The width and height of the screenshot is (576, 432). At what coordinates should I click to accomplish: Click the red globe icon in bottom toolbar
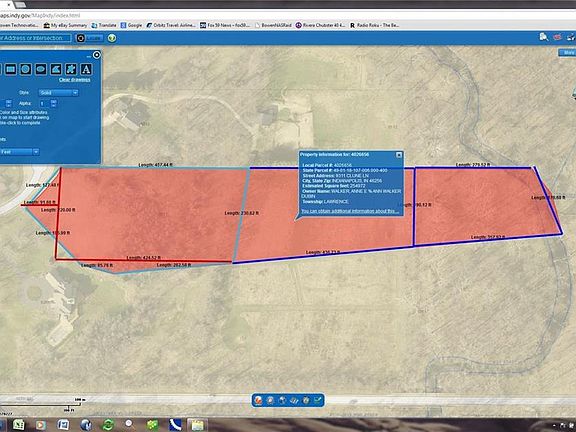point(258,400)
